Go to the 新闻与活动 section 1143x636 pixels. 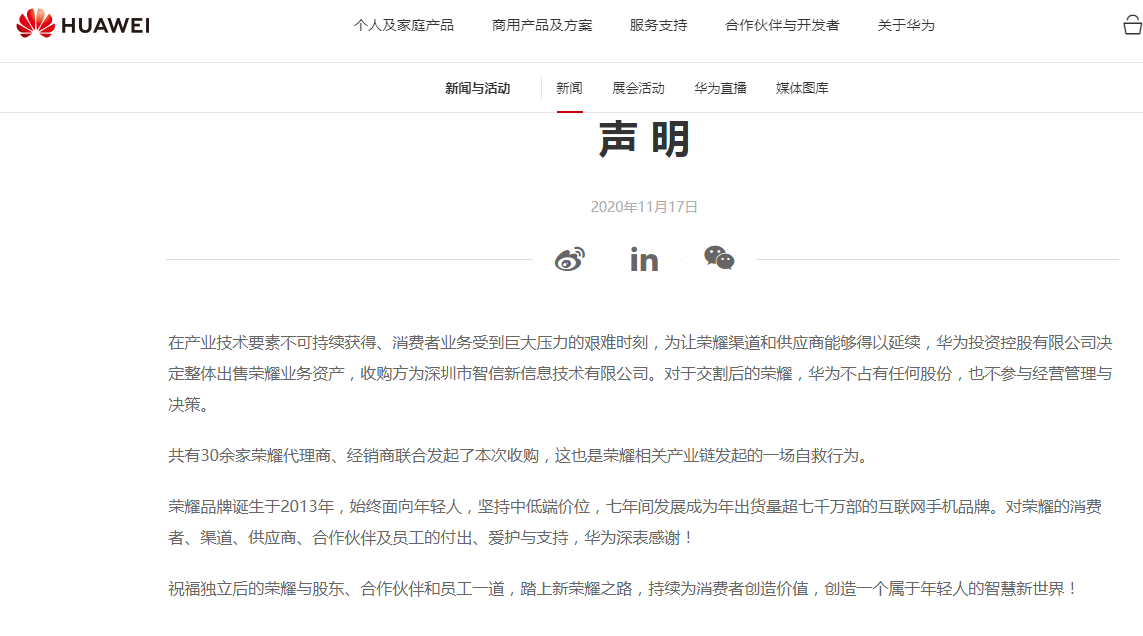pos(477,88)
